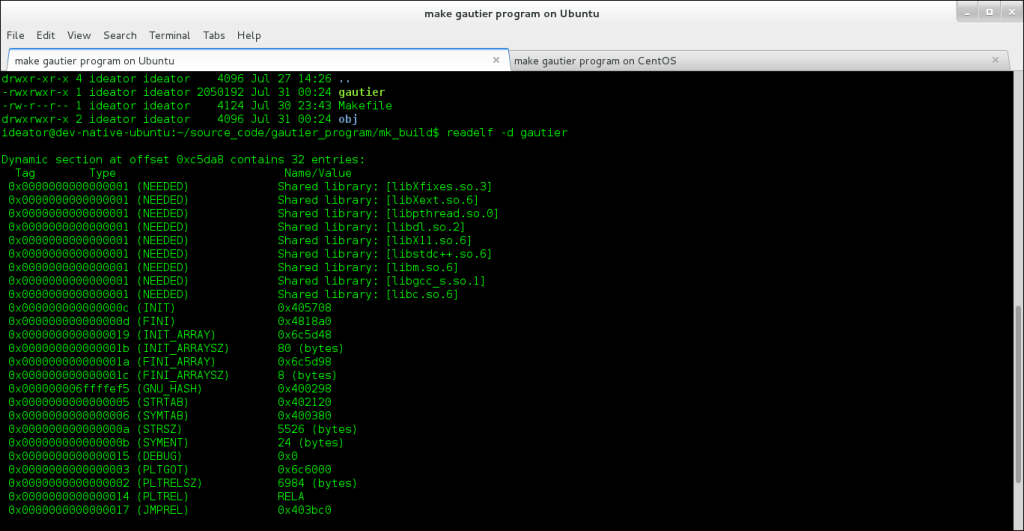Open the Edit menu
This screenshot has width=1024, height=531.
[x=45, y=35]
